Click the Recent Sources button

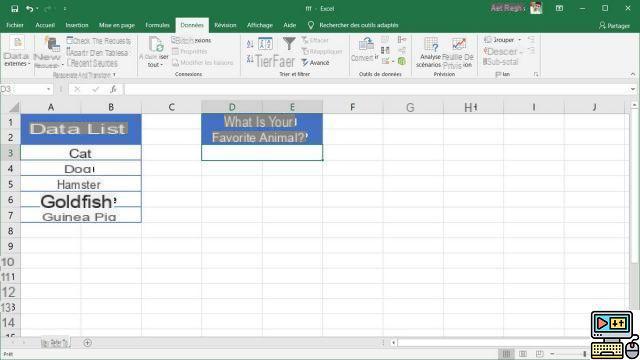(92, 63)
